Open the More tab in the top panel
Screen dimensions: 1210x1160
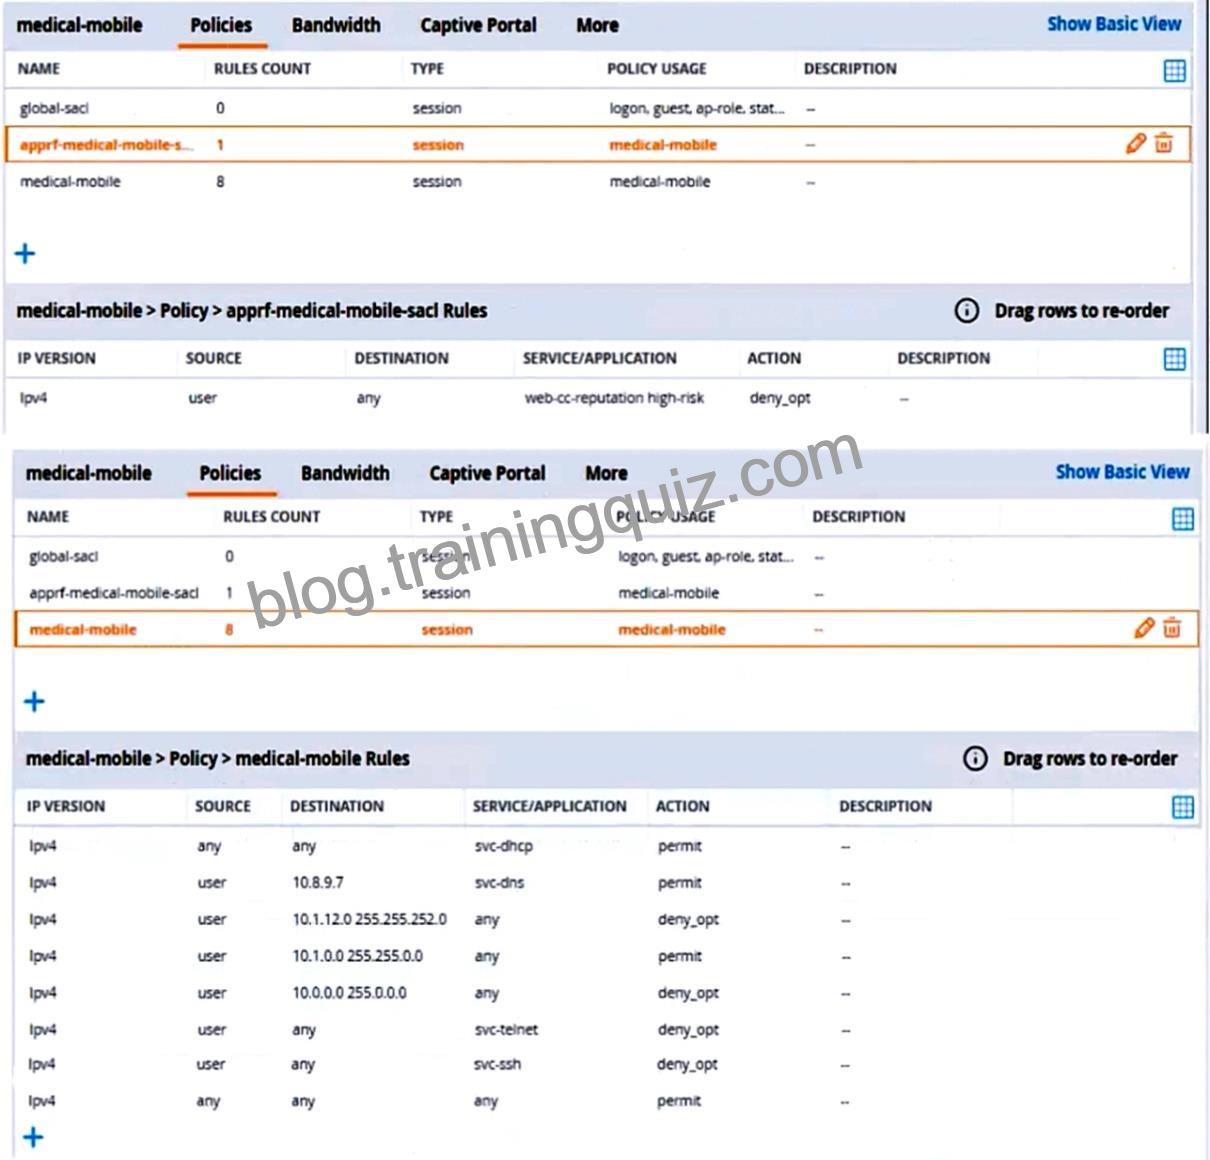(597, 25)
